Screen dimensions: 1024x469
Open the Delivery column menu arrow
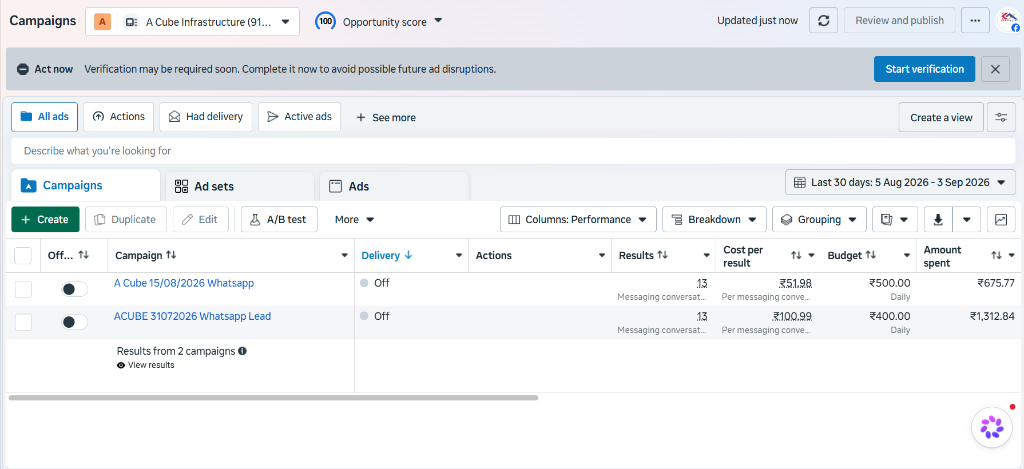[458, 255]
